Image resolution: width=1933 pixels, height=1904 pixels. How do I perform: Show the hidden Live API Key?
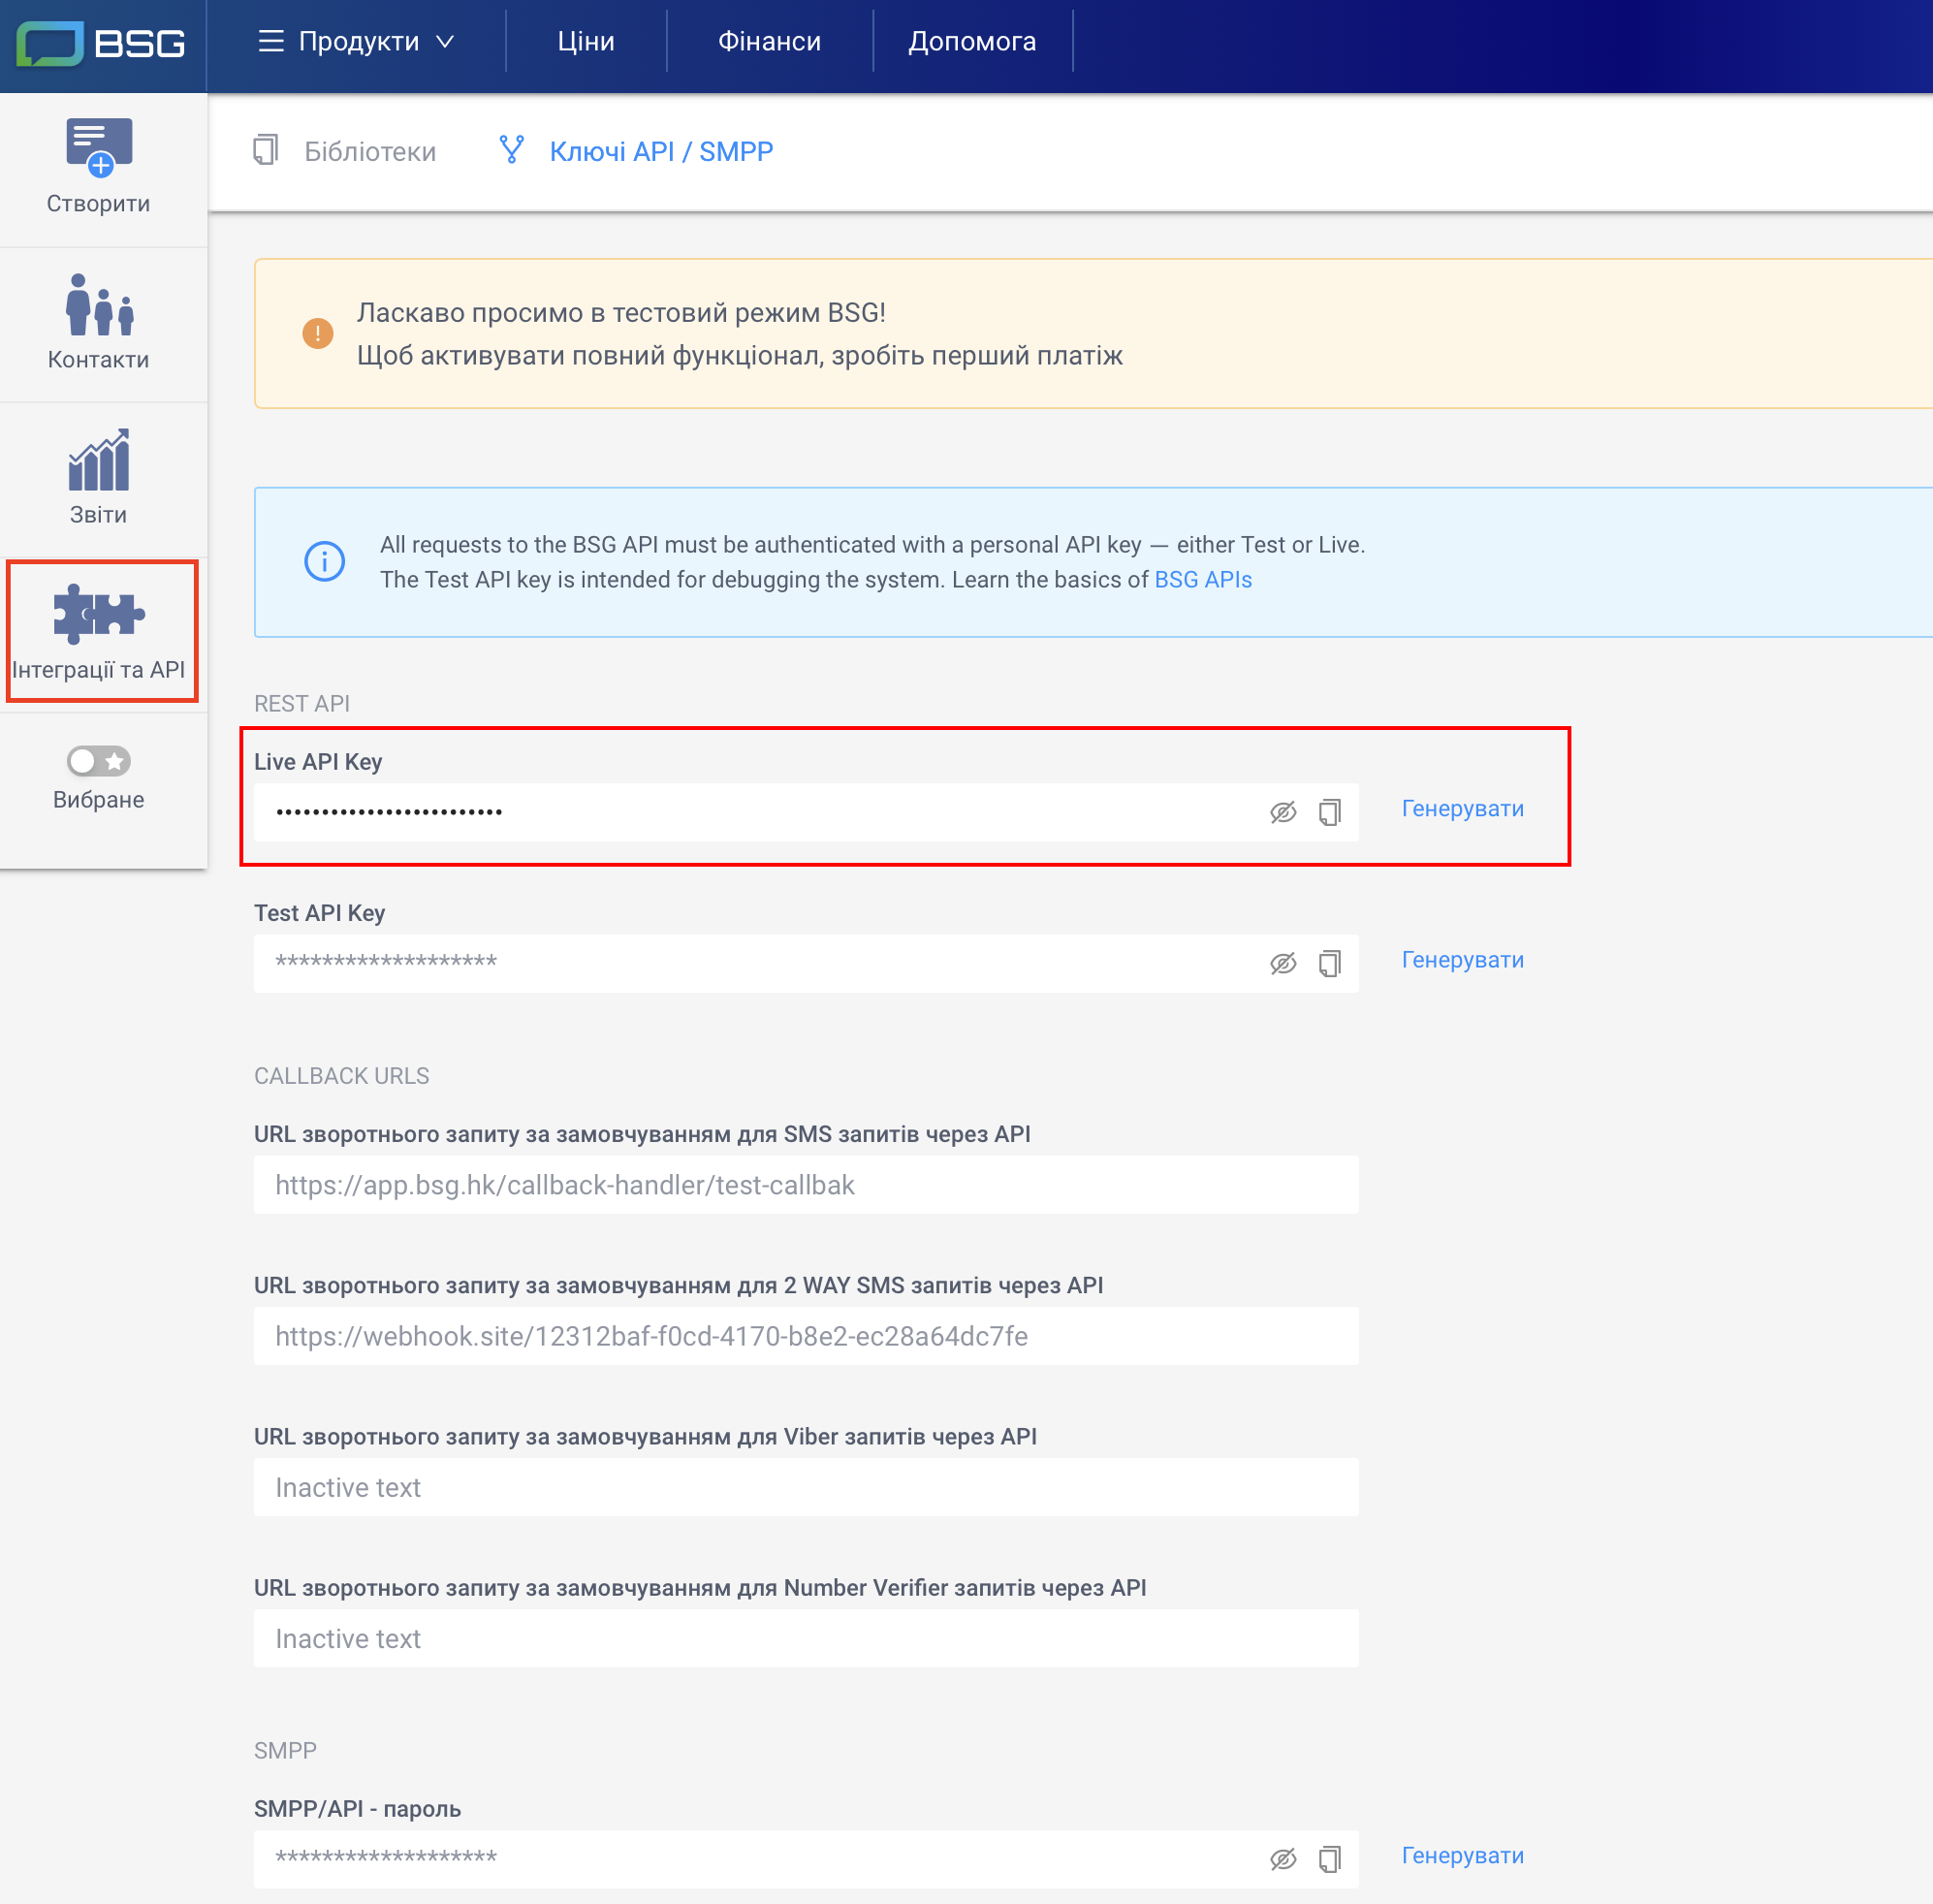[x=1283, y=812]
